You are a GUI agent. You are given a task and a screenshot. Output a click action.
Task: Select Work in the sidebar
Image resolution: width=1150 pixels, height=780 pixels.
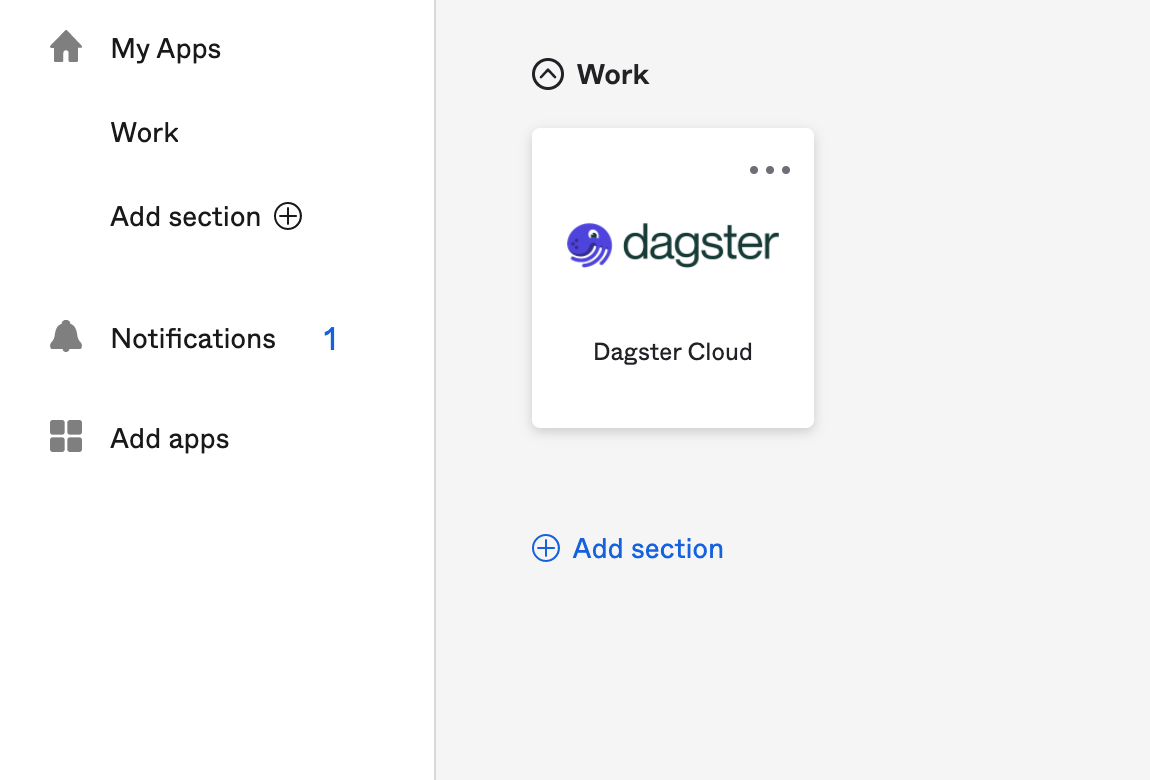click(x=144, y=132)
